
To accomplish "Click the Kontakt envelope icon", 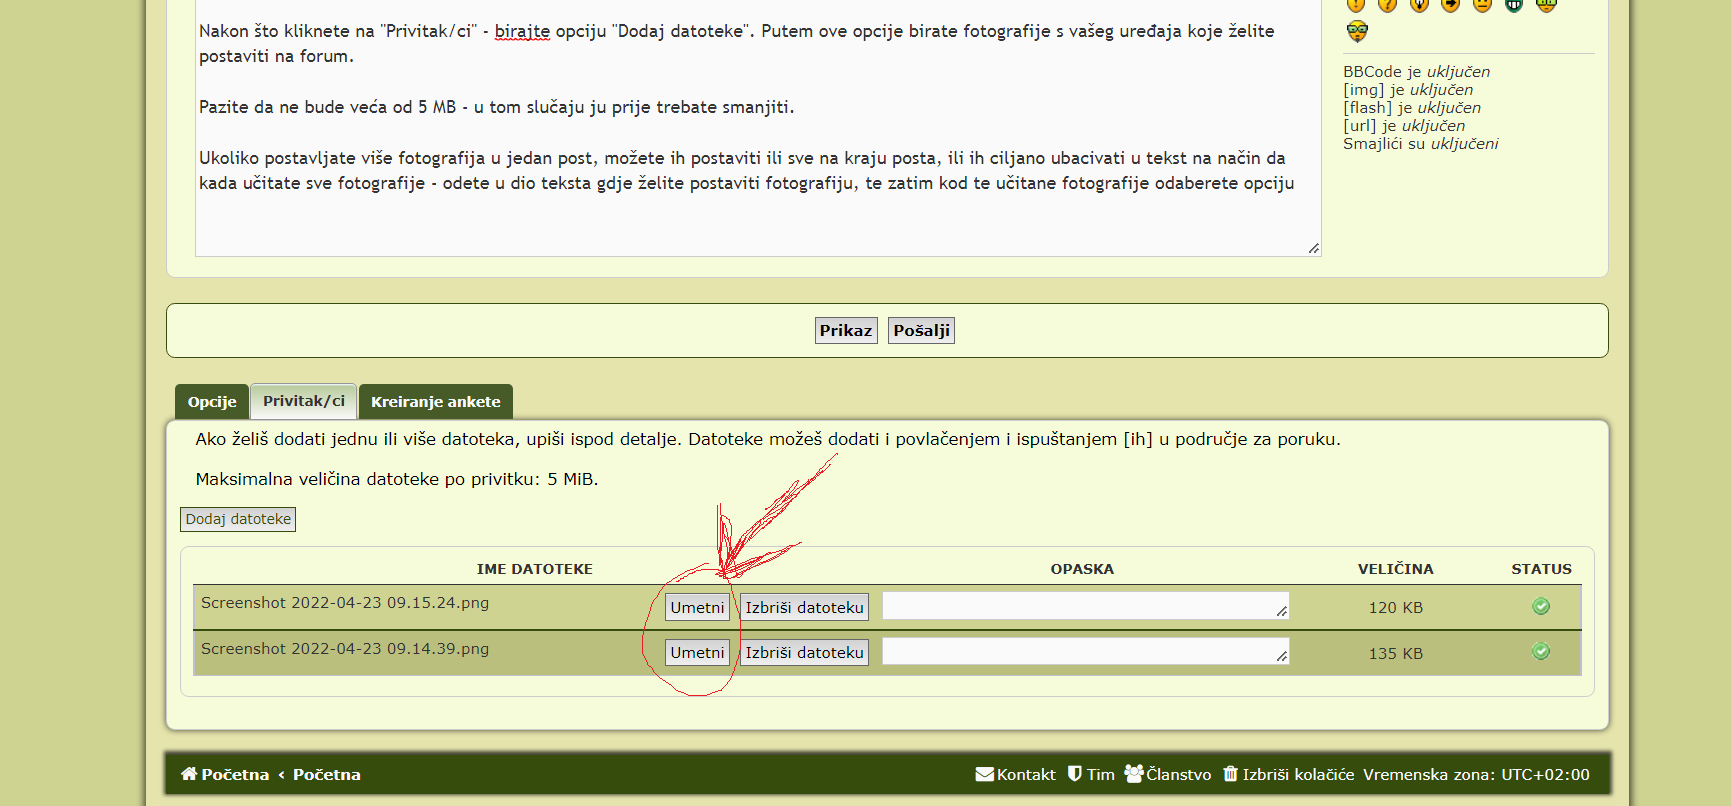I will click(984, 774).
